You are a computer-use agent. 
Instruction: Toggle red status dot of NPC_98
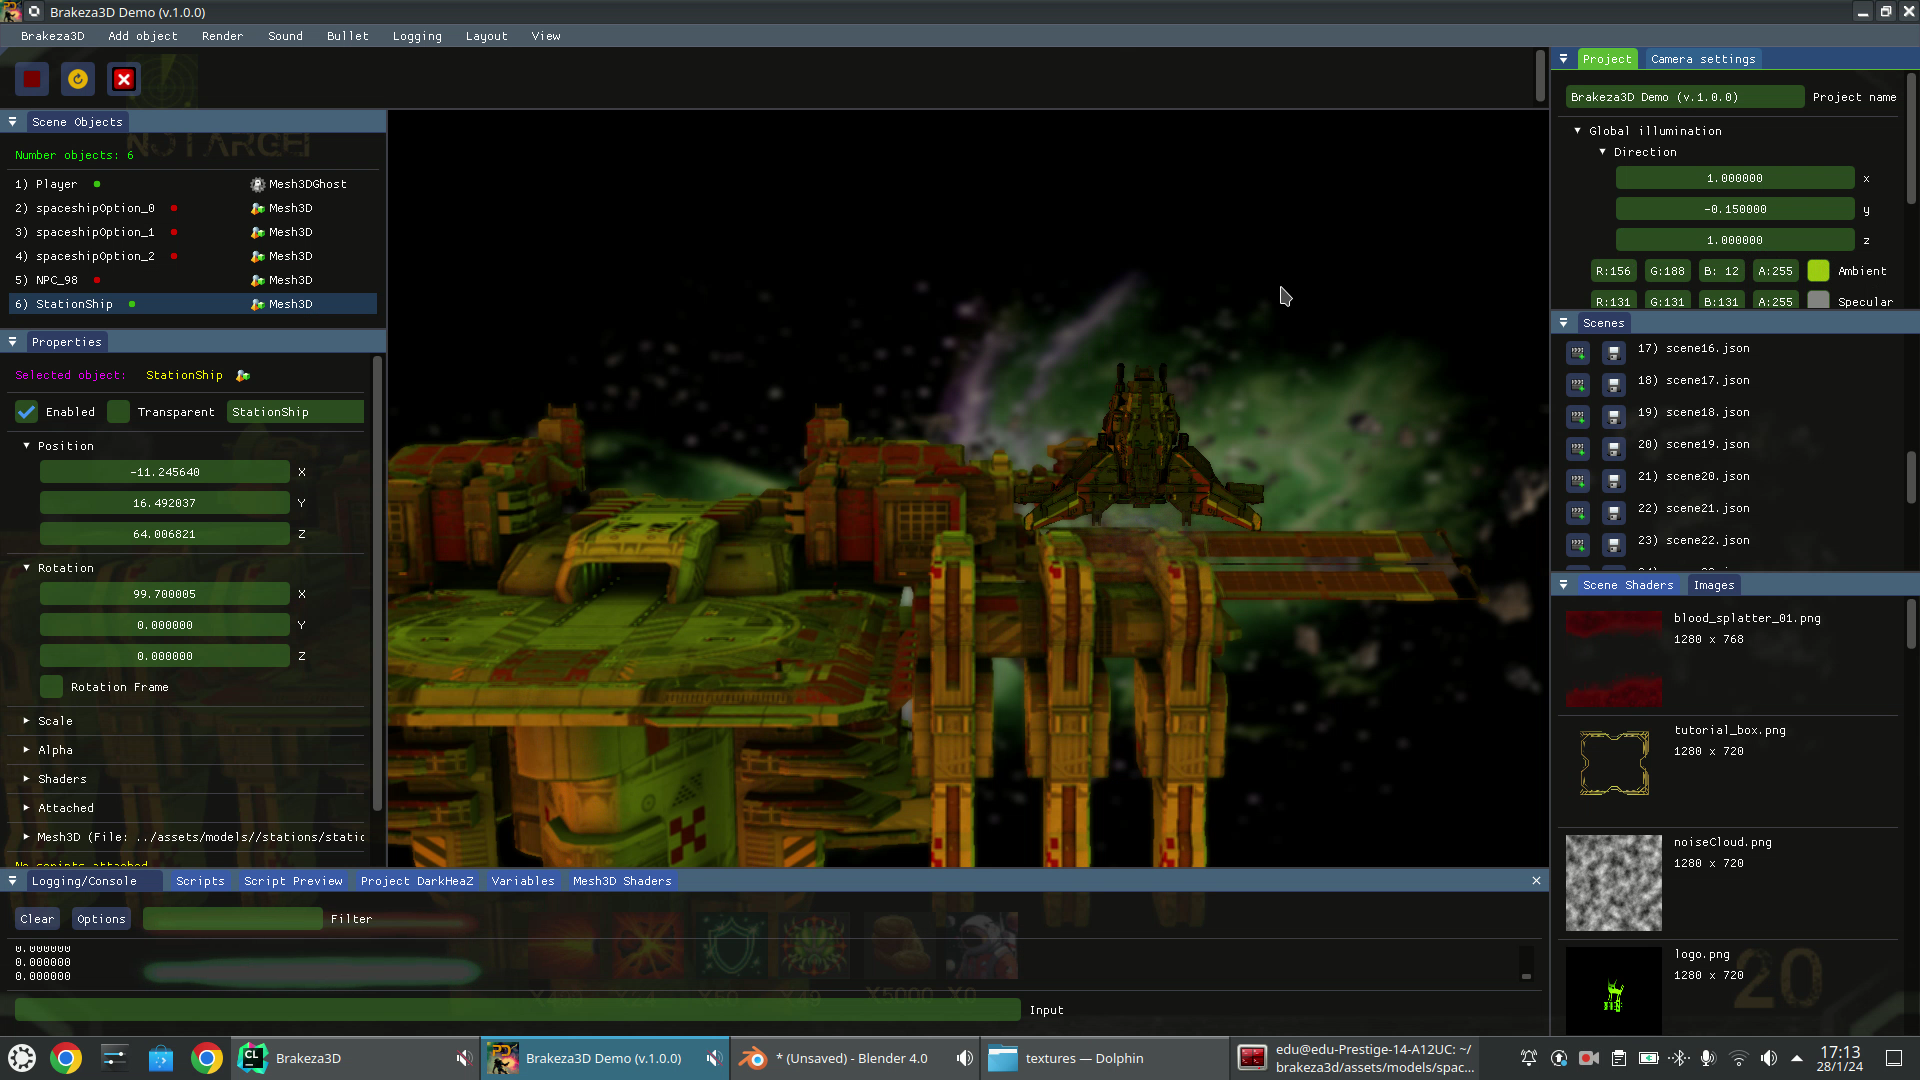point(97,280)
